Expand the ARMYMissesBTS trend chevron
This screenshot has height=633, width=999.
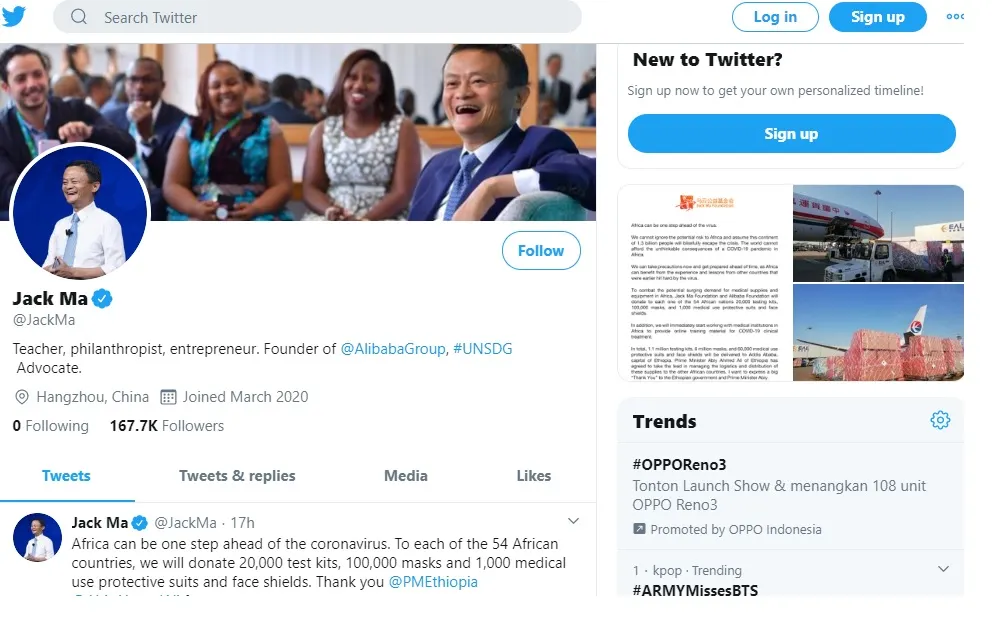point(943,569)
